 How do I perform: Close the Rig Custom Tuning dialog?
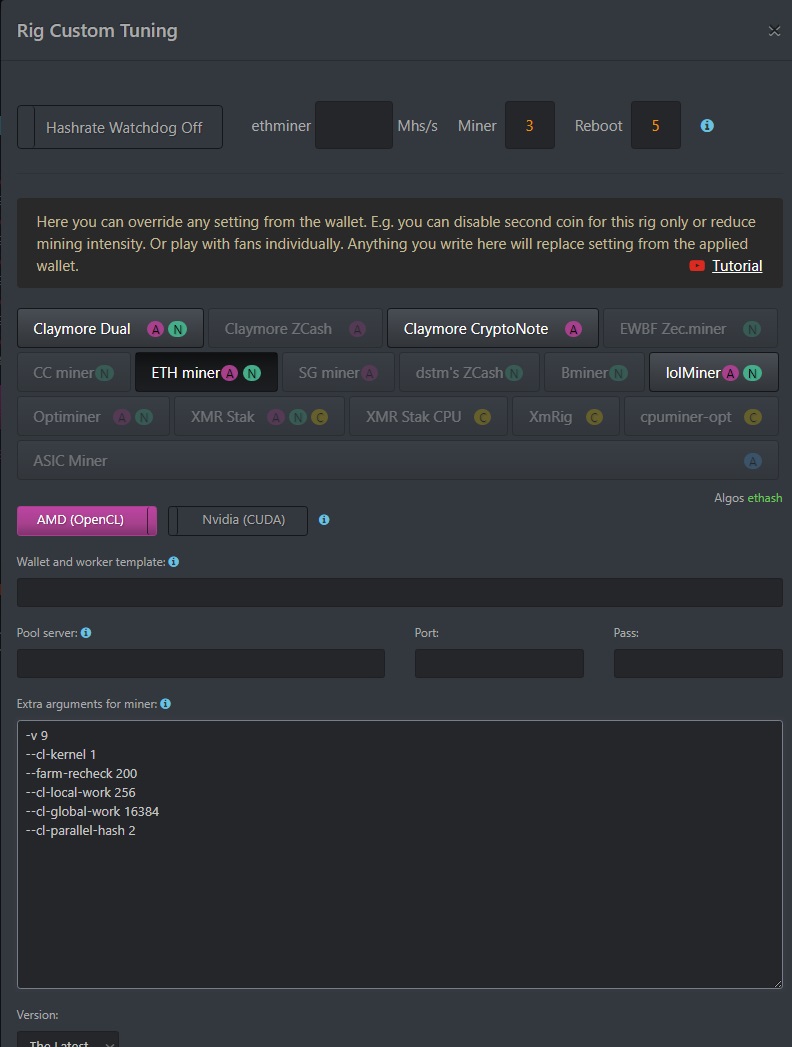[774, 31]
